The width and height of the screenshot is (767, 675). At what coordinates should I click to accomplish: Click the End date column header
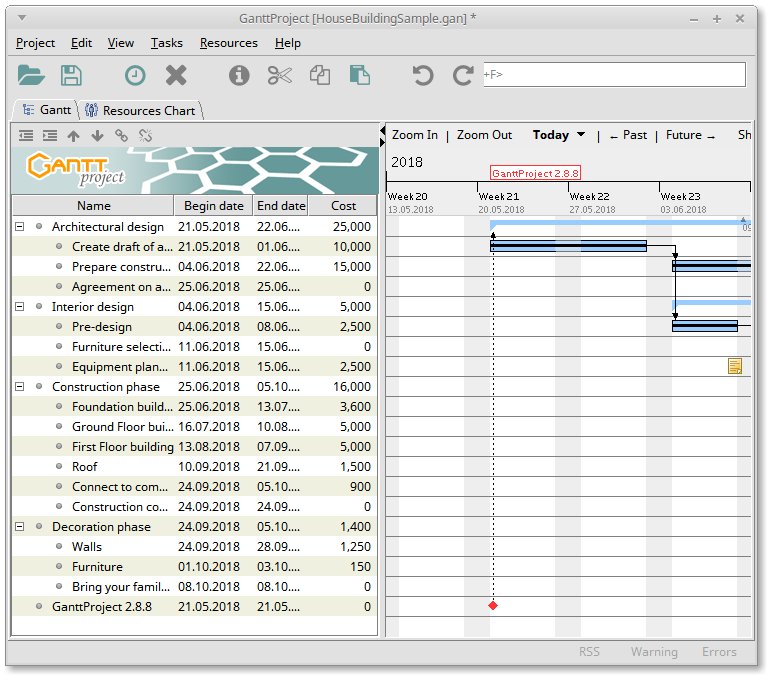click(x=281, y=205)
